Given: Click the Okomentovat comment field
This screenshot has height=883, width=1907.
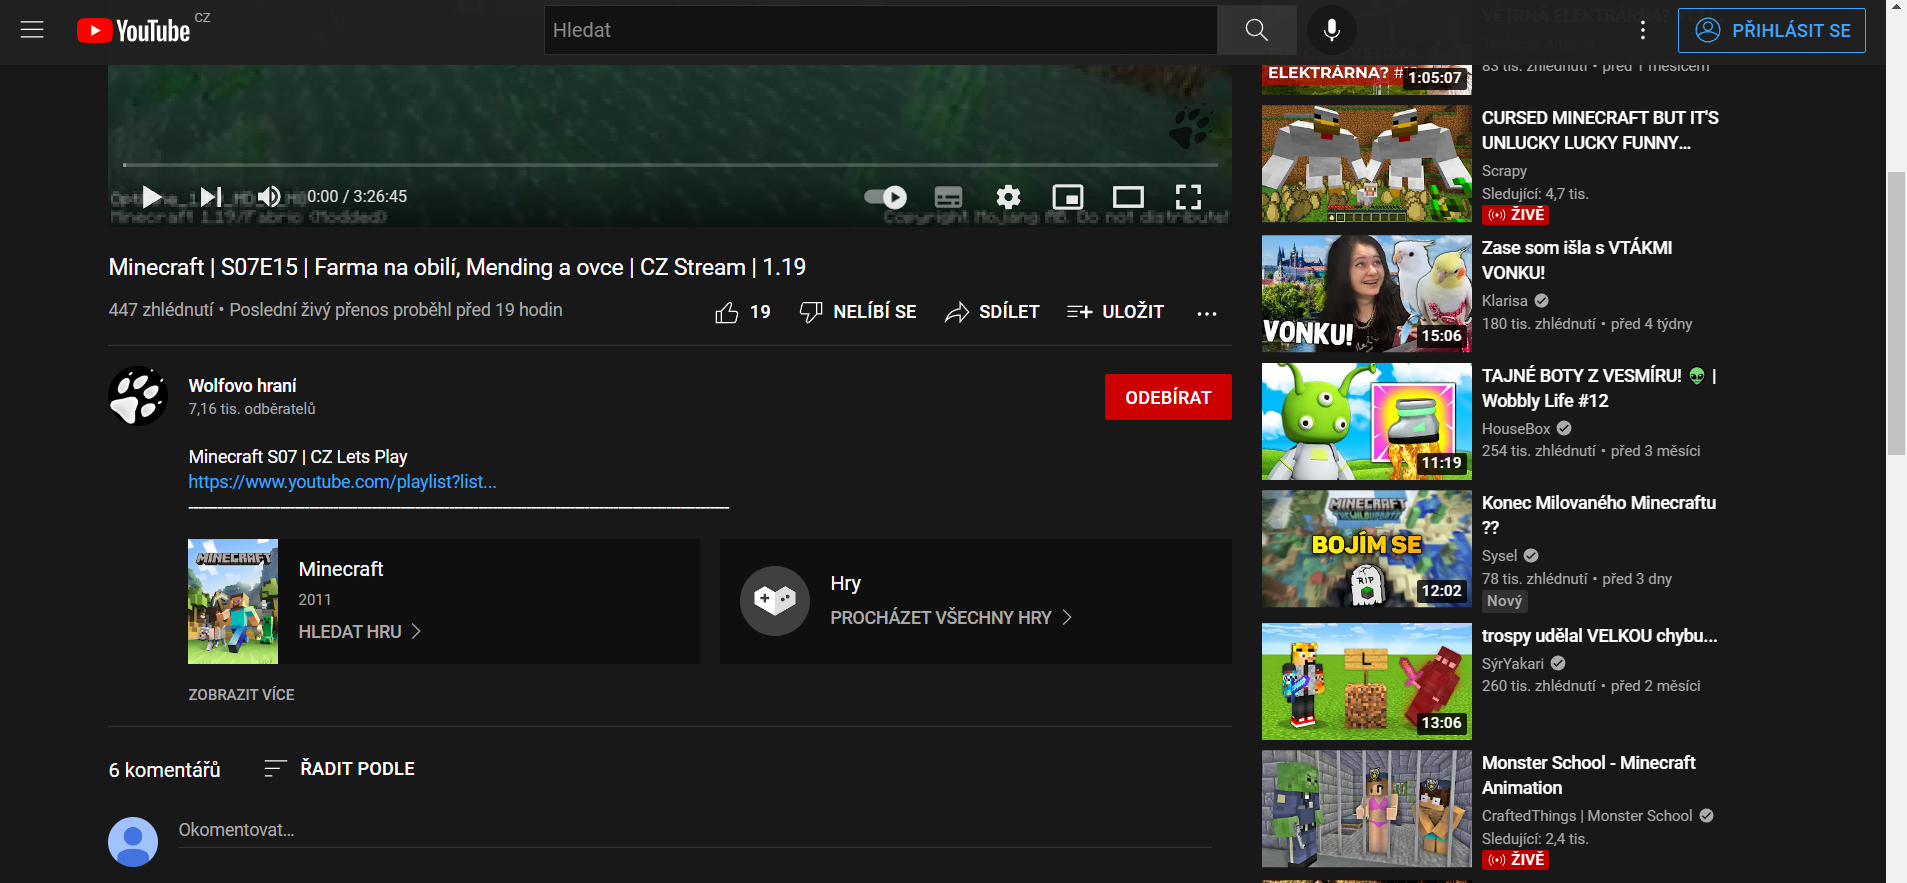Looking at the screenshot, I should 695,831.
